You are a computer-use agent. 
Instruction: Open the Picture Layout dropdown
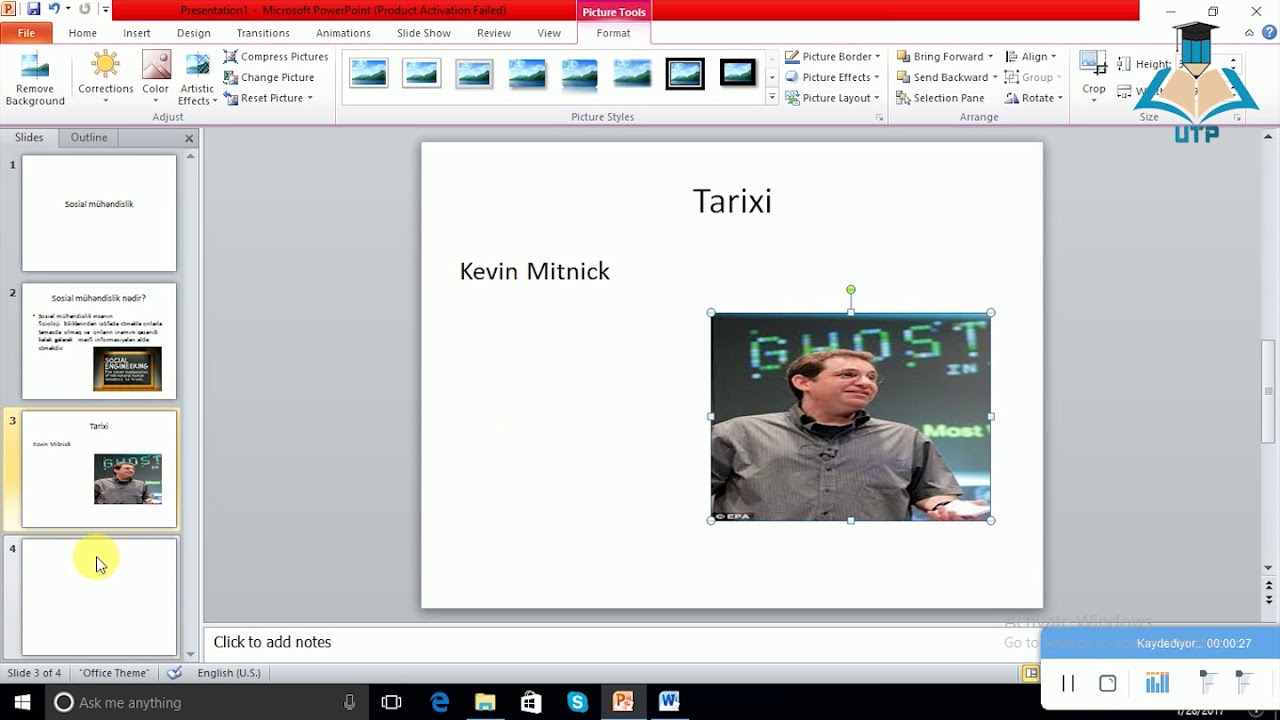pyautogui.click(x=832, y=98)
